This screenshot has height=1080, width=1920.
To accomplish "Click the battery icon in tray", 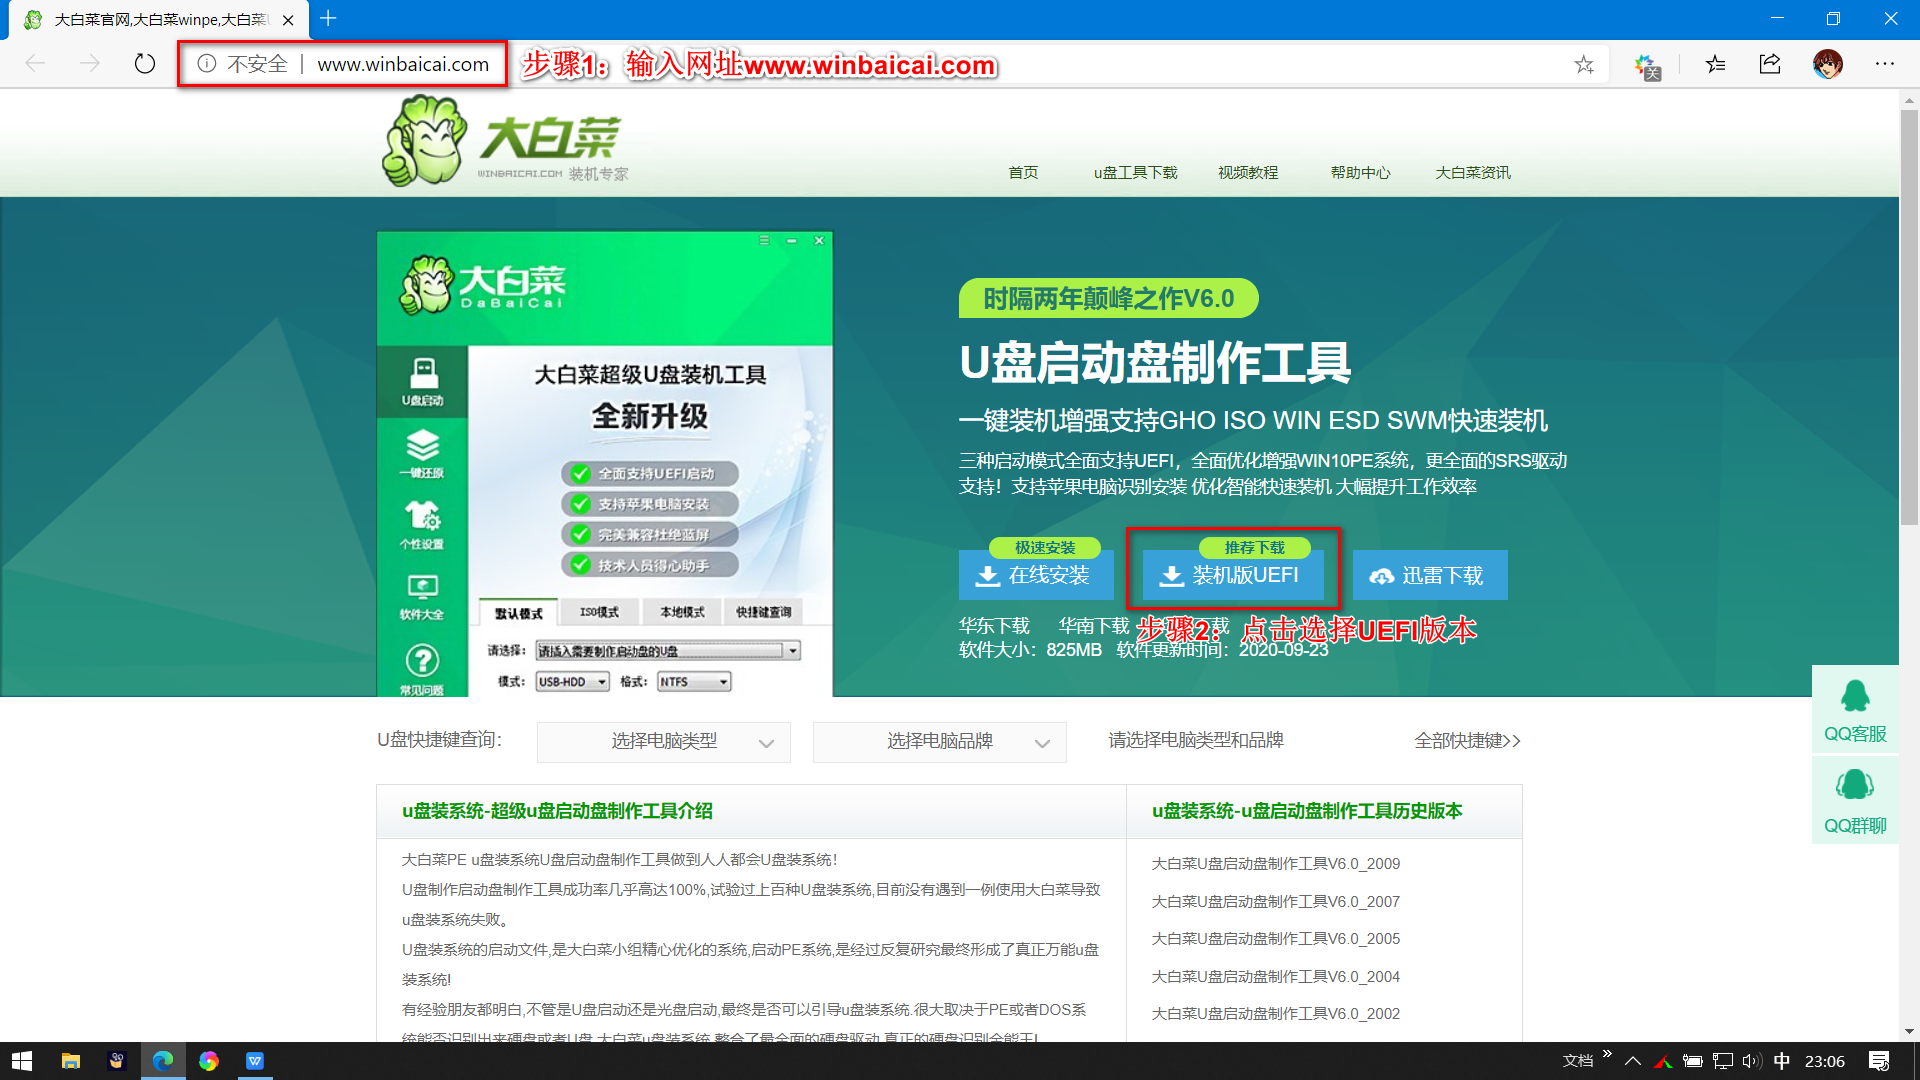I will pos(1693,1061).
